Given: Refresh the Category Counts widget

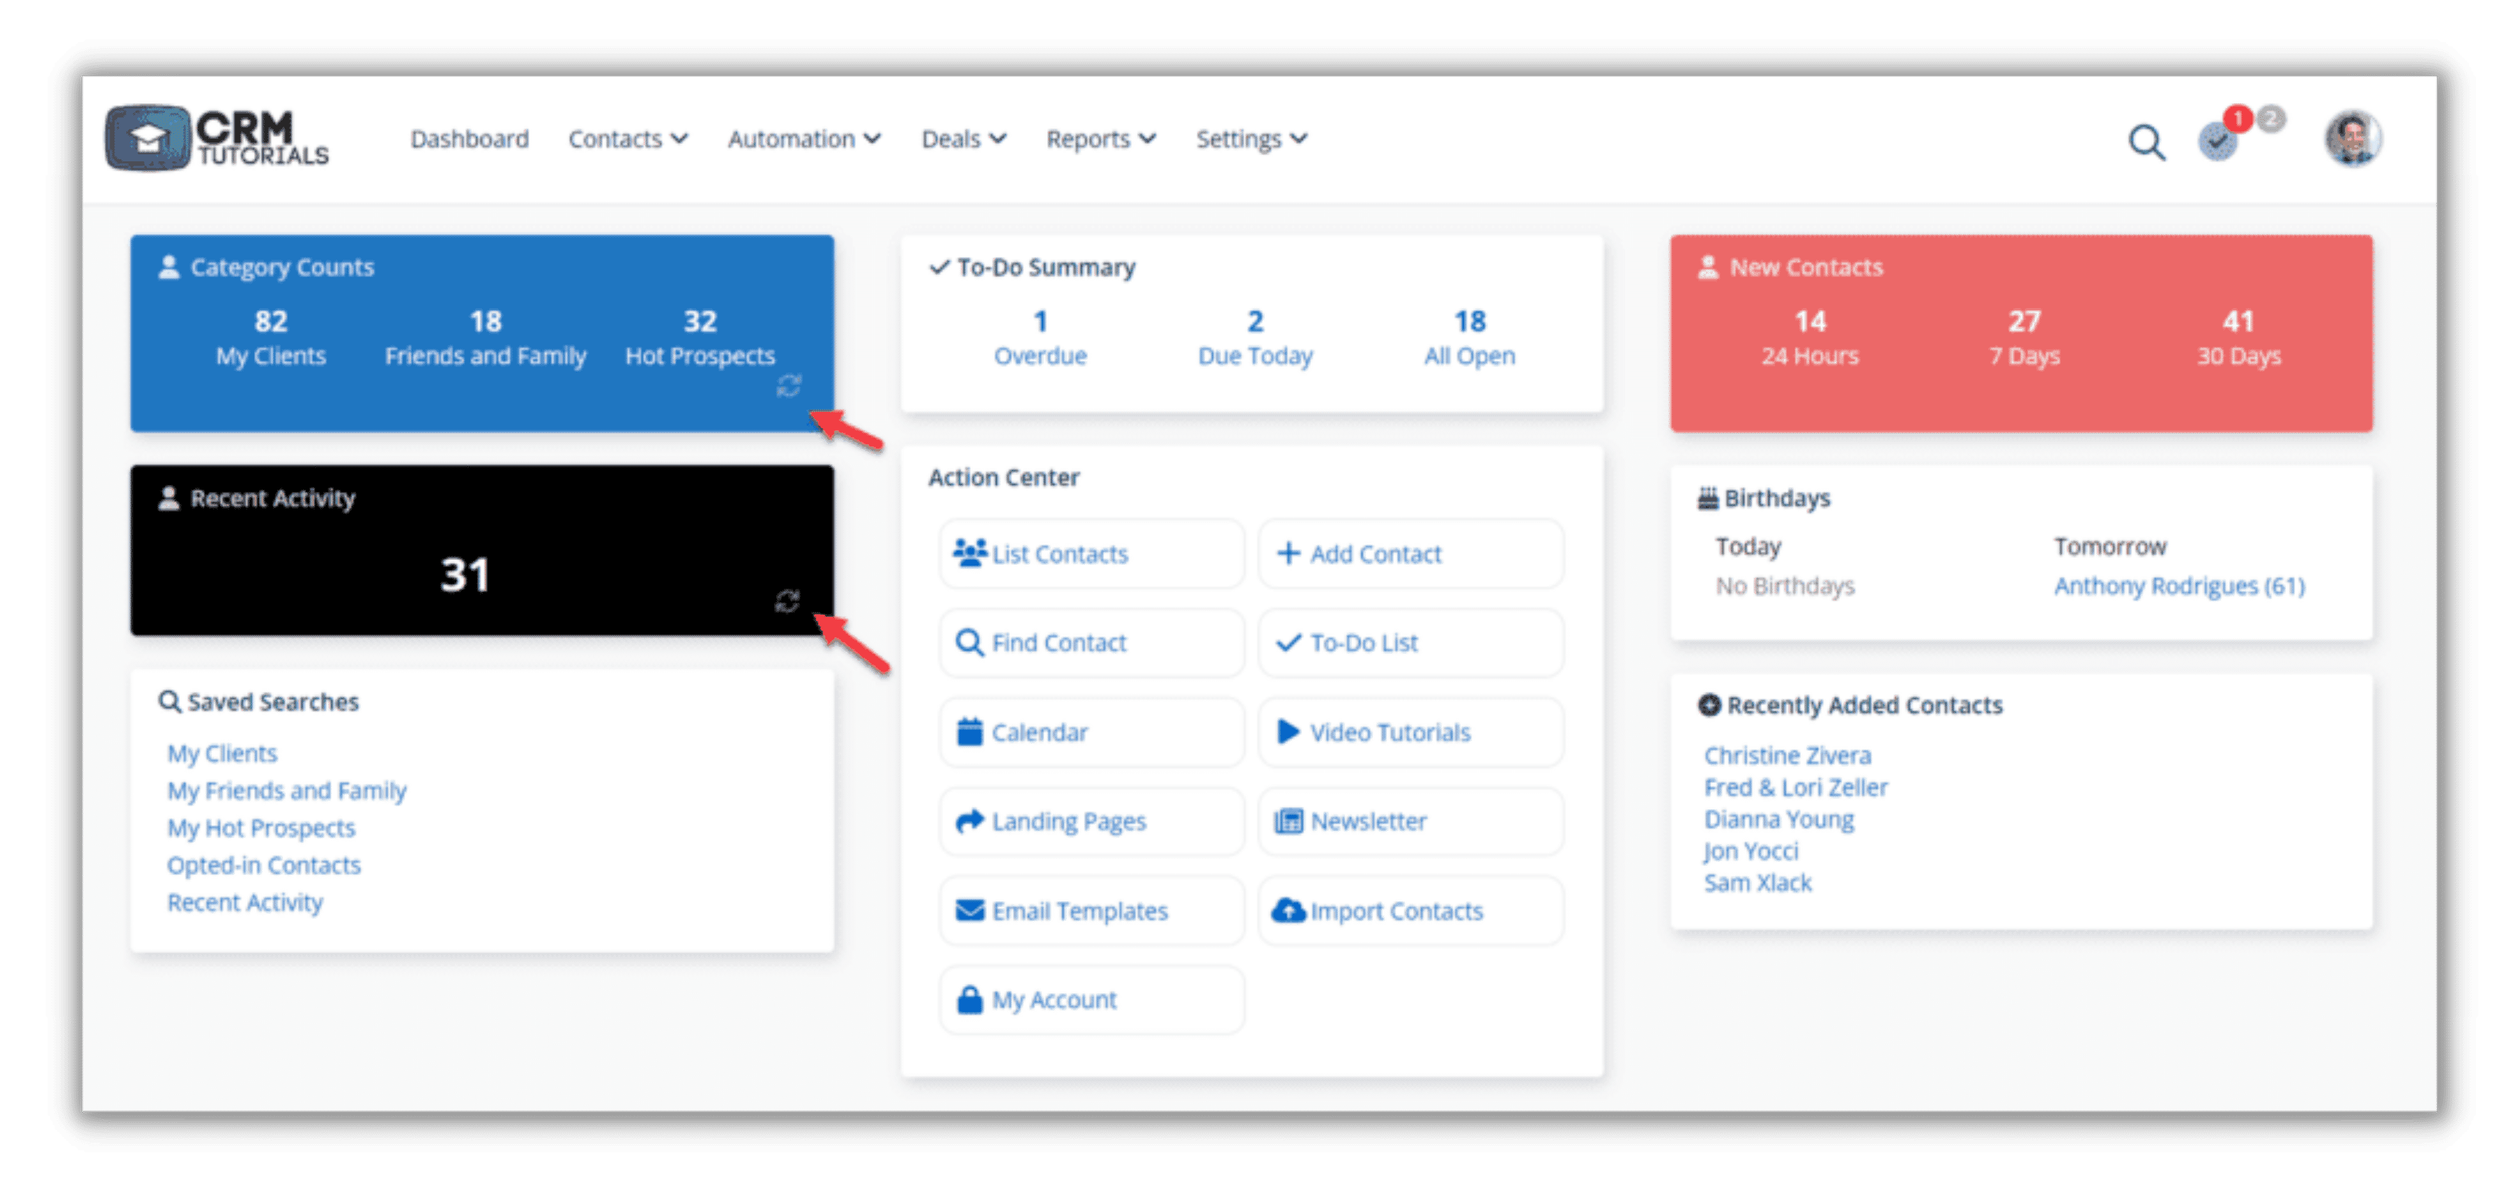Looking at the screenshot, I should [789, 386].
